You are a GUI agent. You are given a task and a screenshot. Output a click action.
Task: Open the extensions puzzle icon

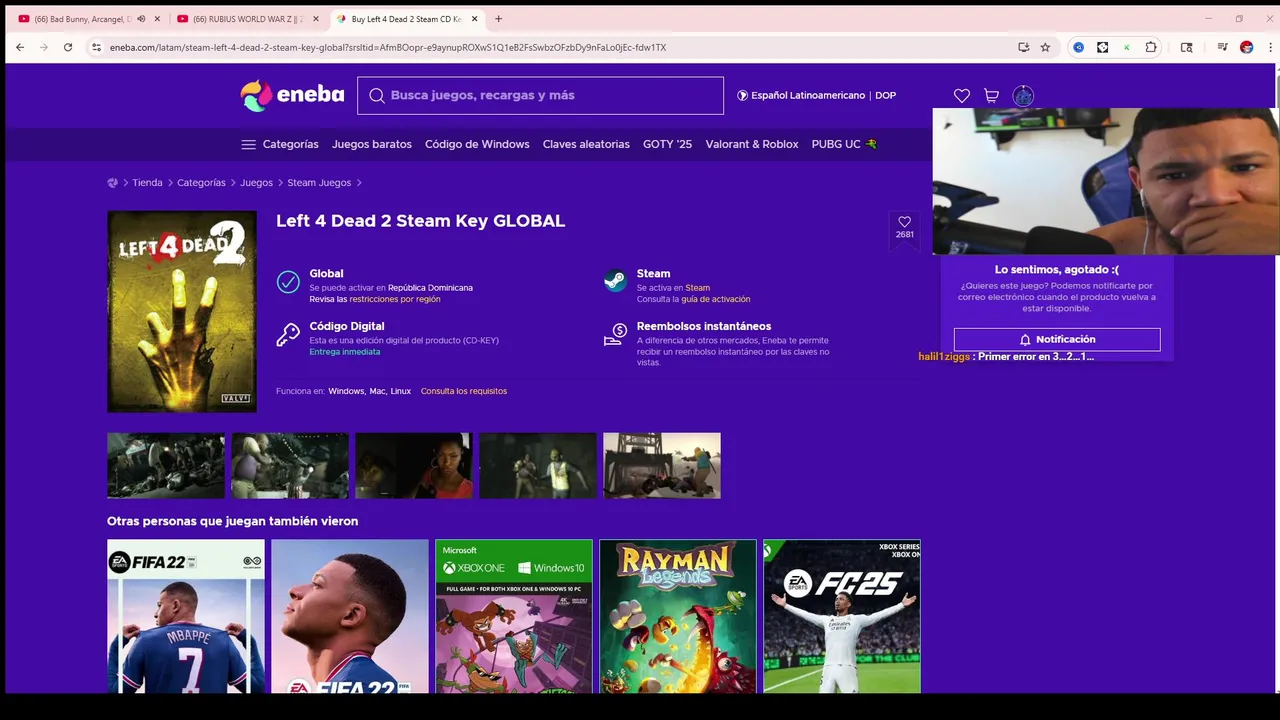tap(1151, 47)
